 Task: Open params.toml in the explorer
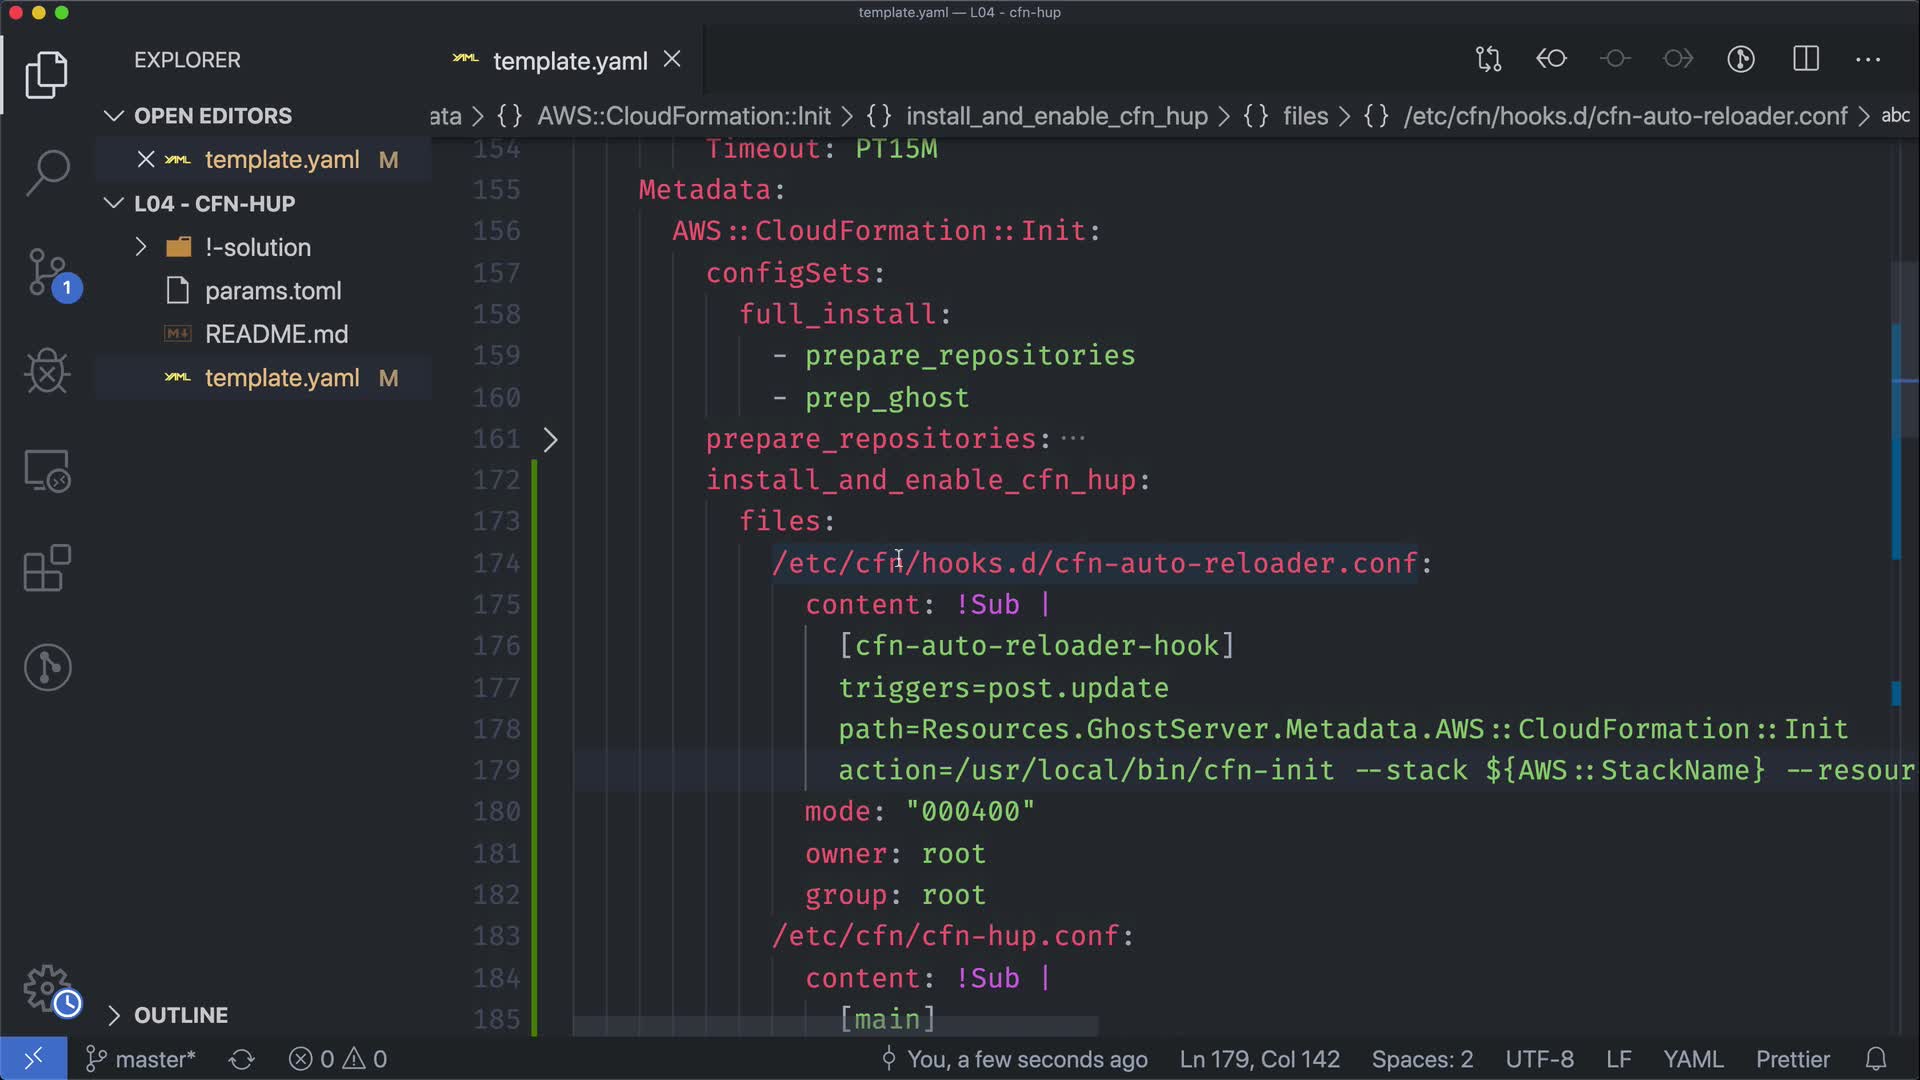coord(272,291)
